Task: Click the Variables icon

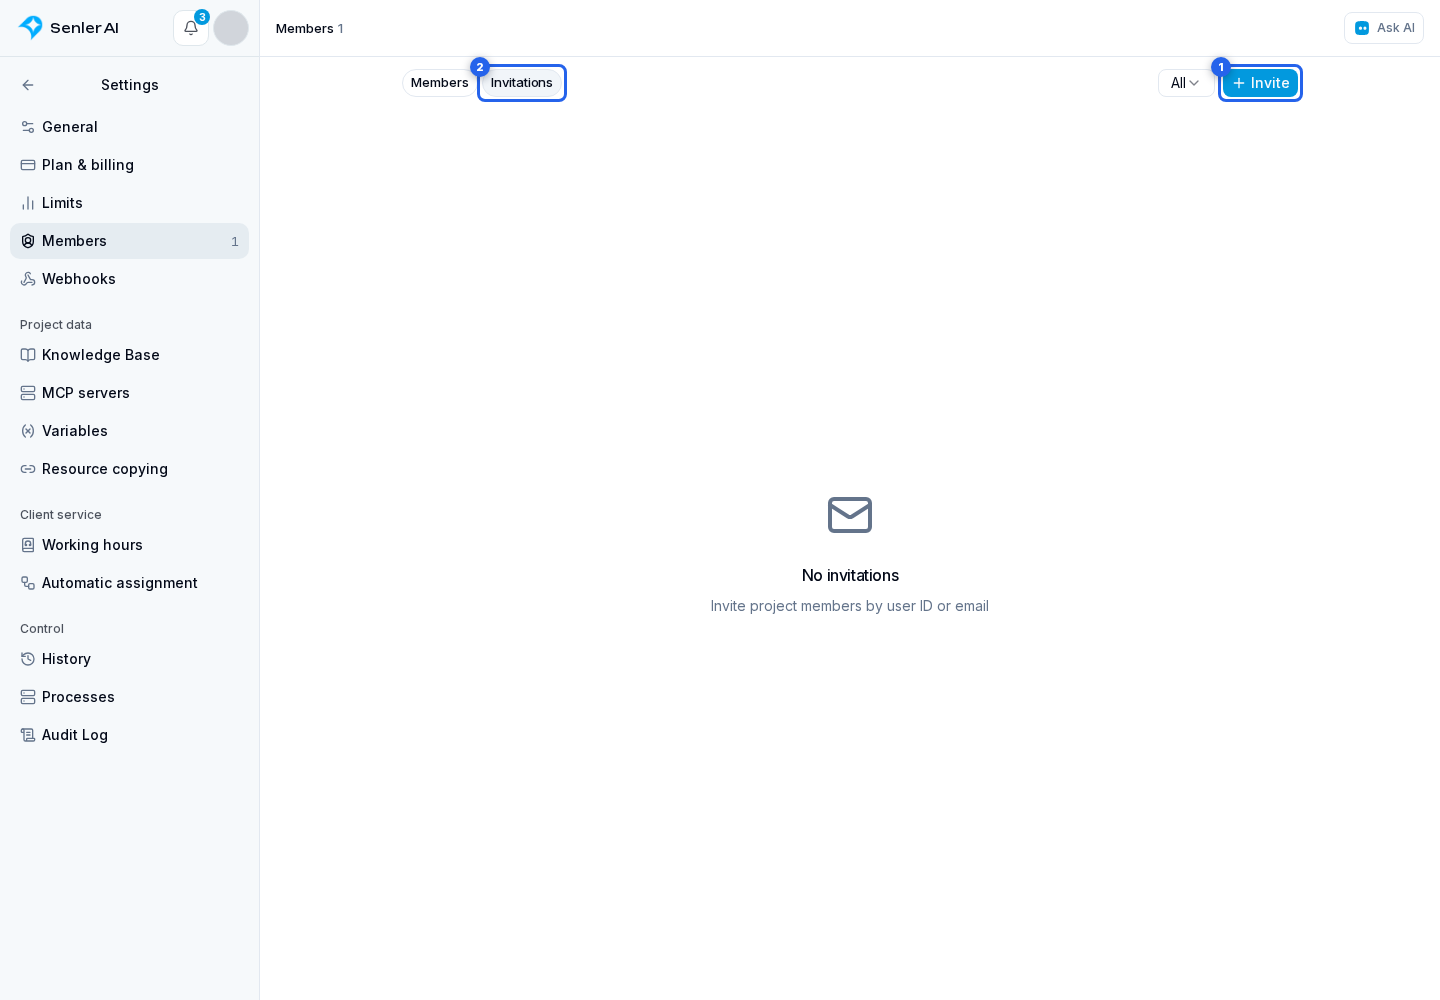Action: pos(28,431)
